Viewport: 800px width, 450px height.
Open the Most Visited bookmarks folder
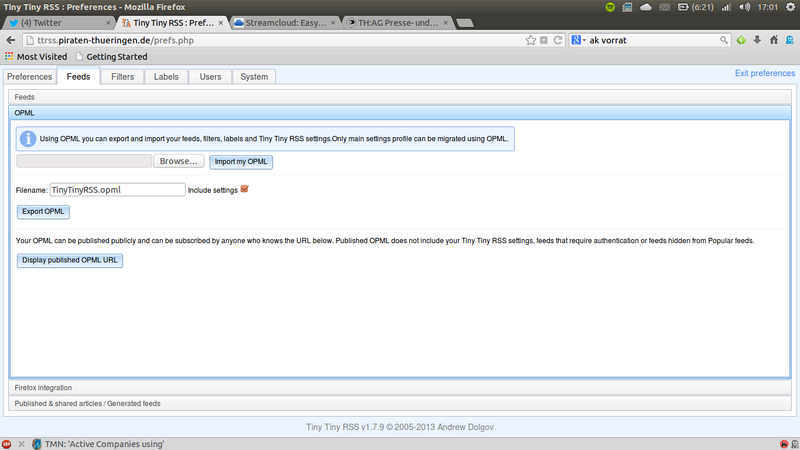tap(36, 57)
